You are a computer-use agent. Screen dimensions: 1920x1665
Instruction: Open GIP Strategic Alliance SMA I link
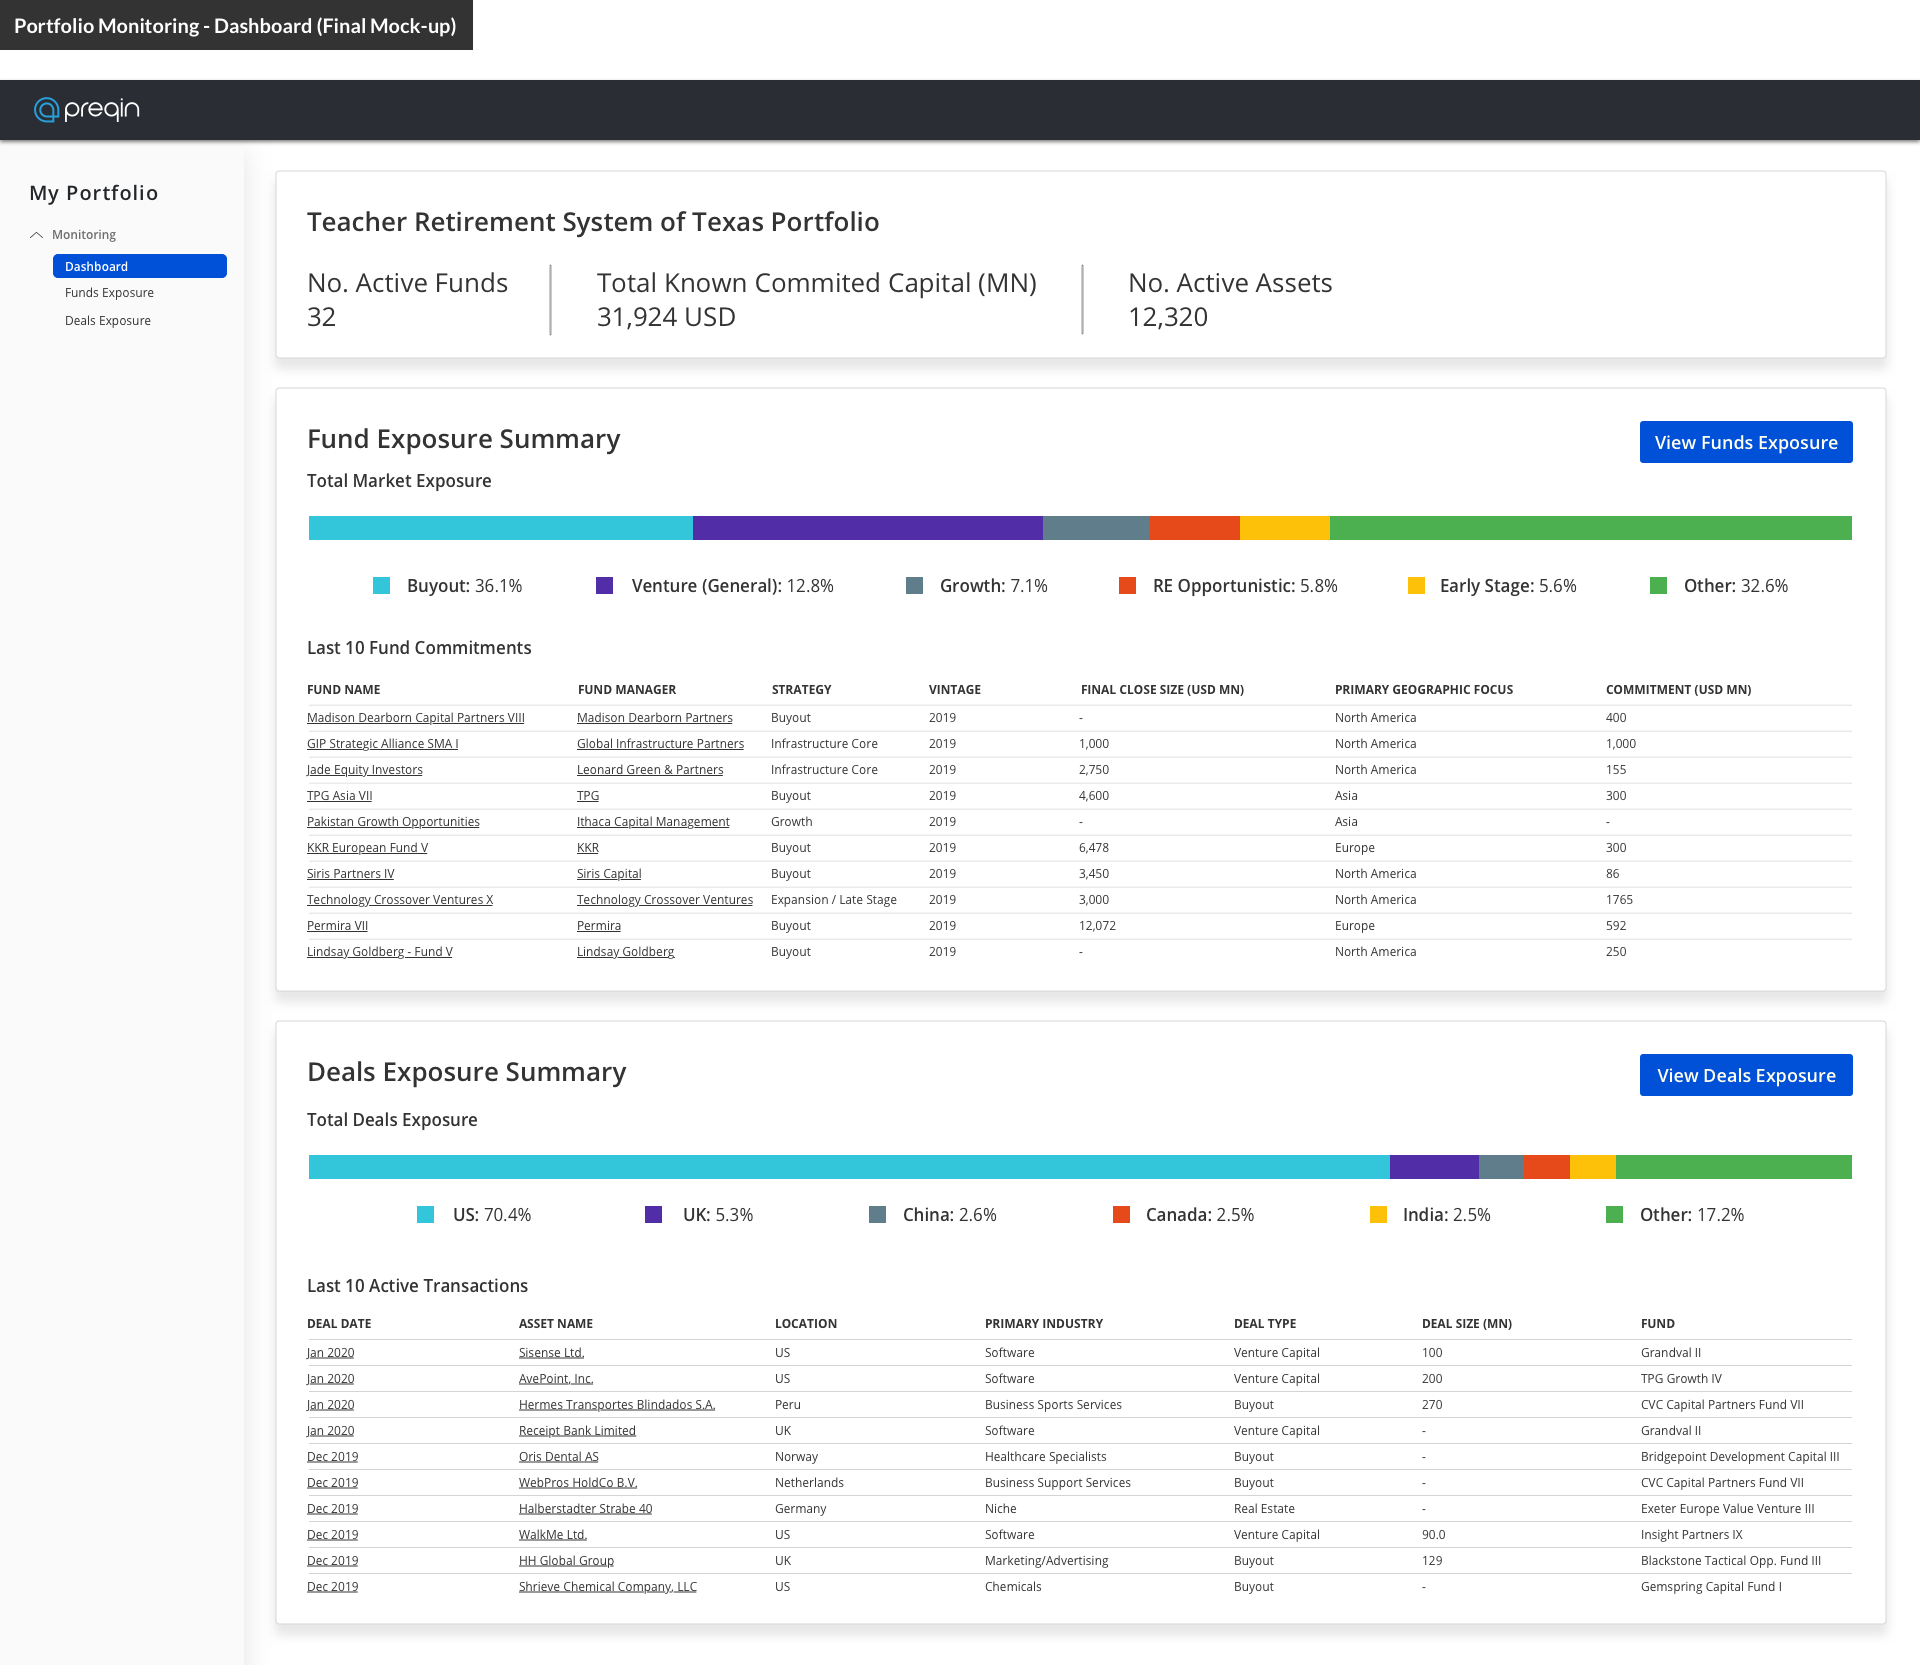coord(383,744)
